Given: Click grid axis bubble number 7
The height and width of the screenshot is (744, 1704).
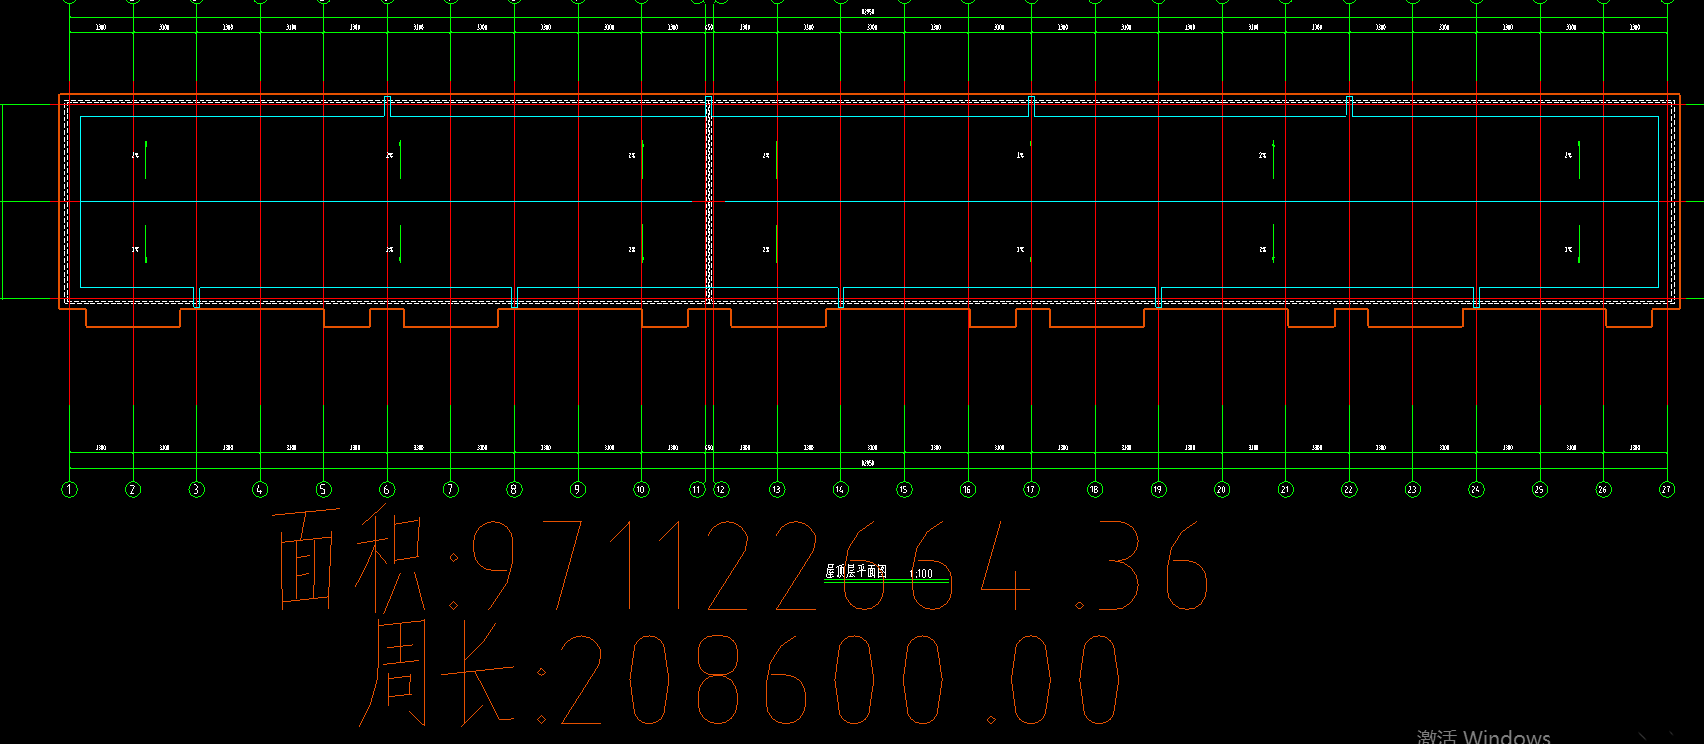Looking at the screenshot, I should [451, 489].
